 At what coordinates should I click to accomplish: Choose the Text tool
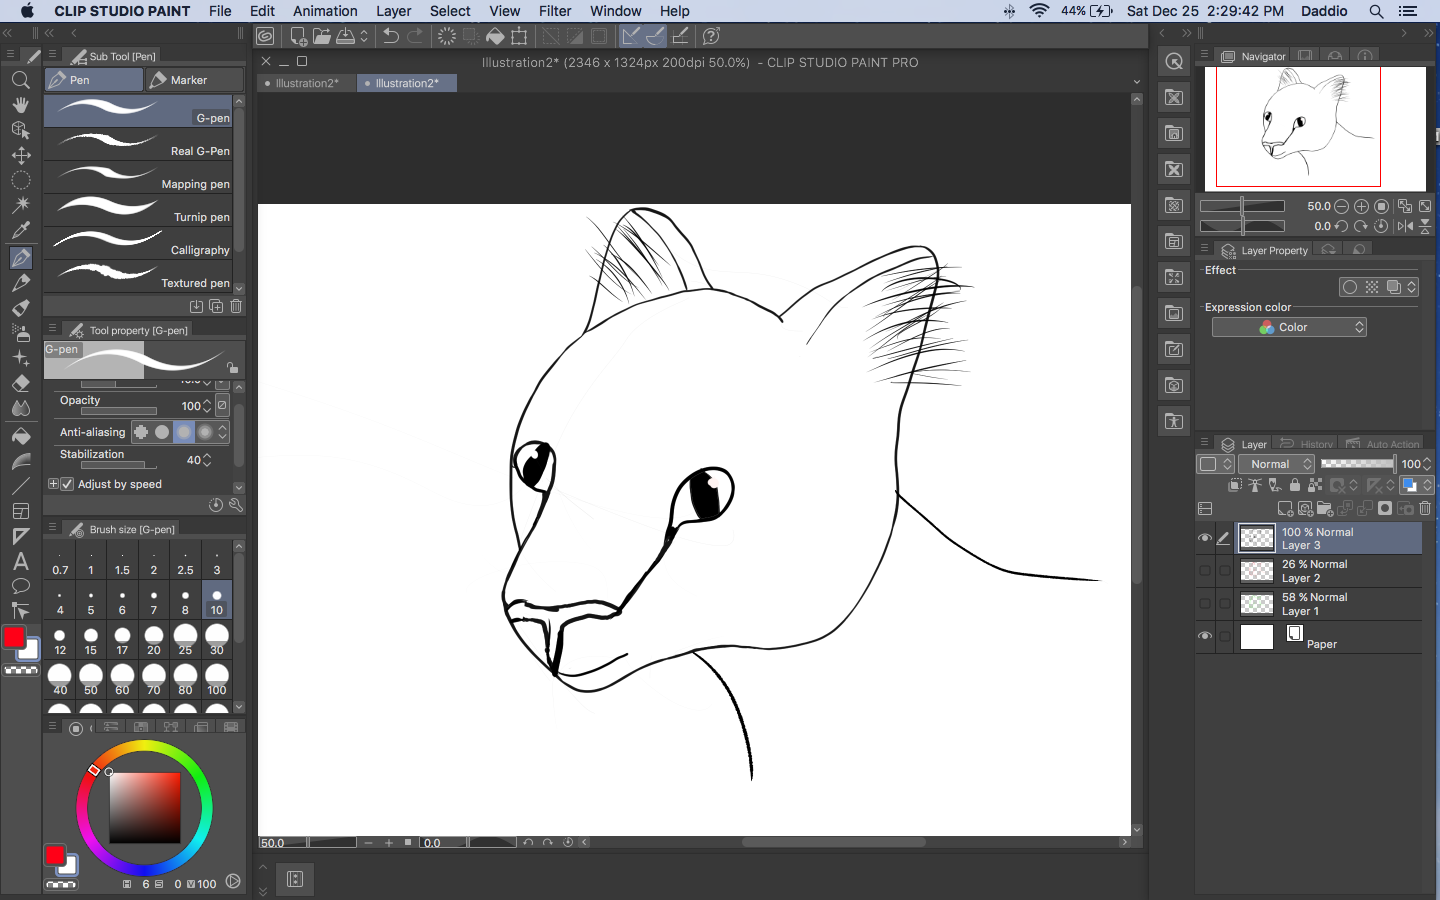point(20,561)
